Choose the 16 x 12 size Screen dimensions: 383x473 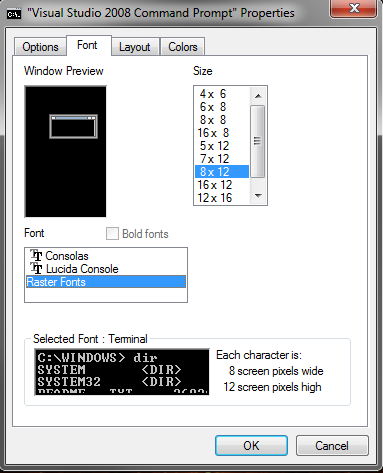point(222,185)
